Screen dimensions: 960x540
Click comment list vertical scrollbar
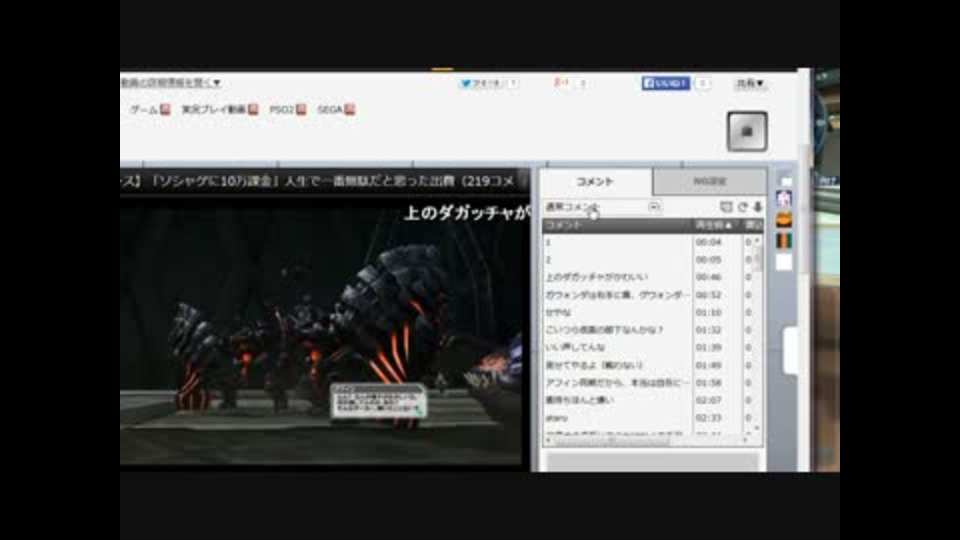coord(757,334)
